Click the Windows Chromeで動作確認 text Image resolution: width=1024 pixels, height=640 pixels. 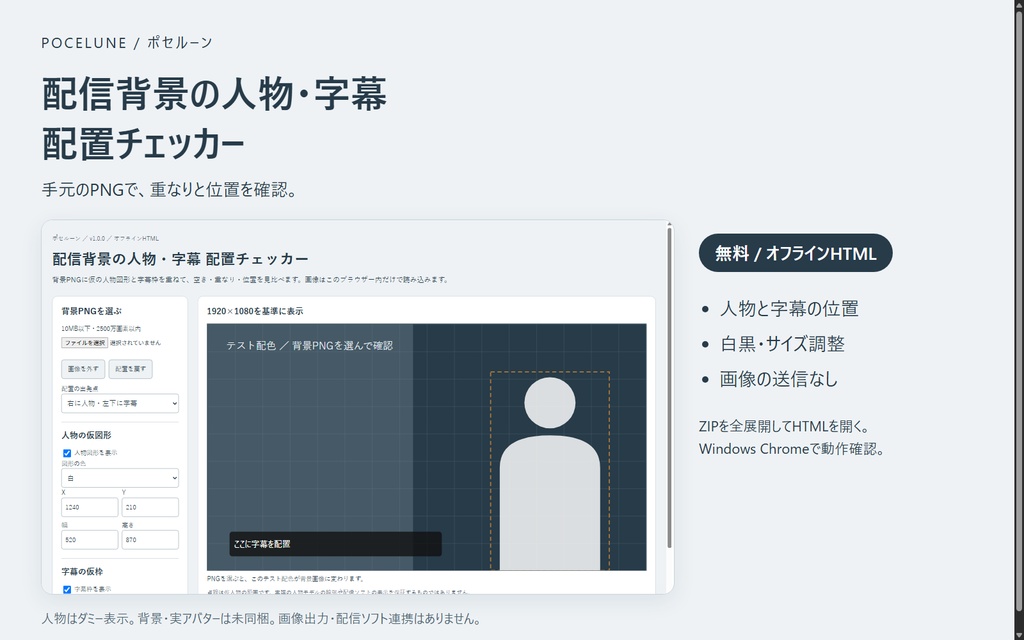click(x=792, y=449)
